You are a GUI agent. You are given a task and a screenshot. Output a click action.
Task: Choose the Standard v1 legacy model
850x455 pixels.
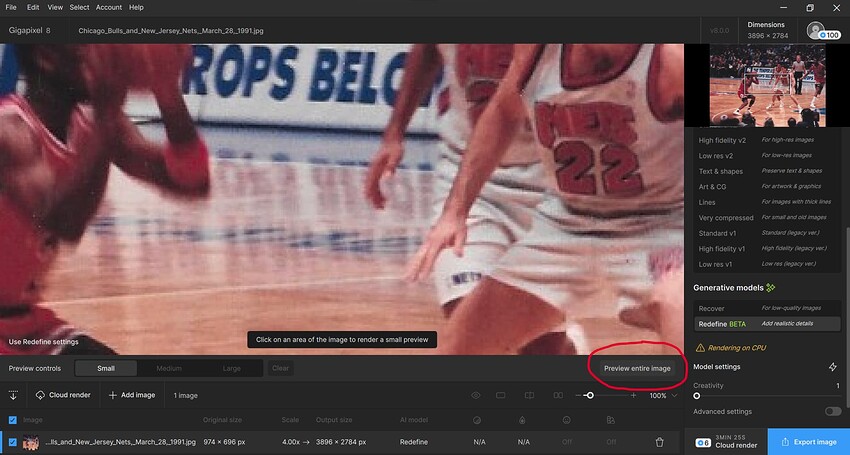point(767,233)
